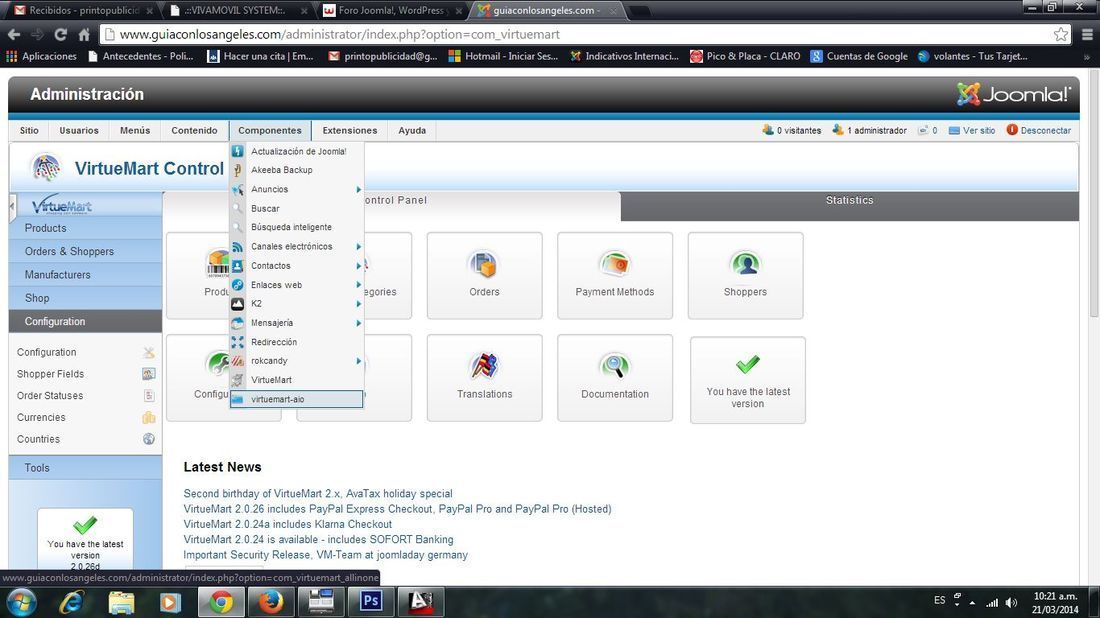Reload the page in Chrome
1100x618 pixels.
click(60, 34)
